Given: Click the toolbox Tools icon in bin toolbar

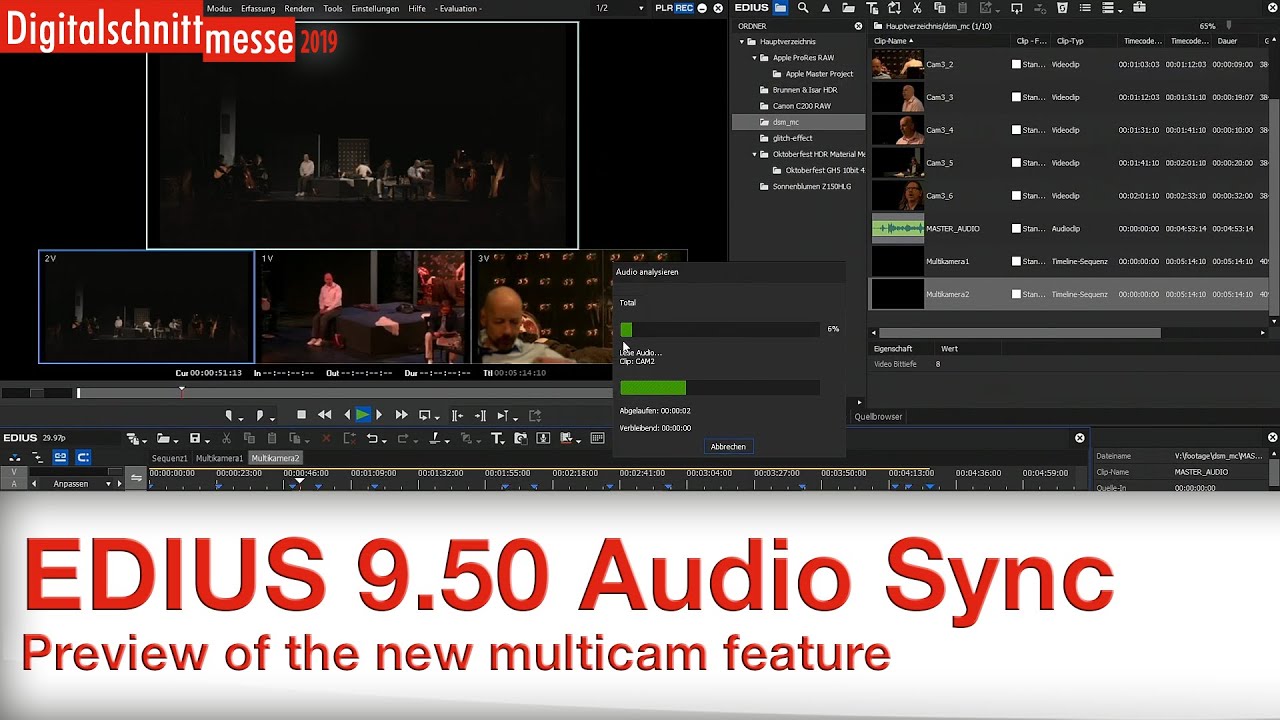Looking at the screenshot, I should (1139, 8).
